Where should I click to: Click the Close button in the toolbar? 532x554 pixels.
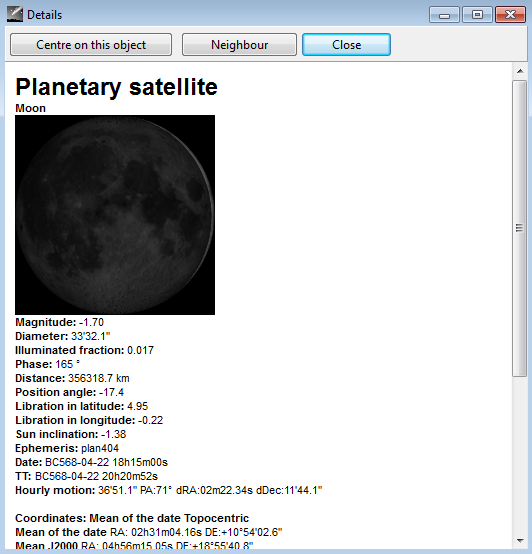[346, 45]
